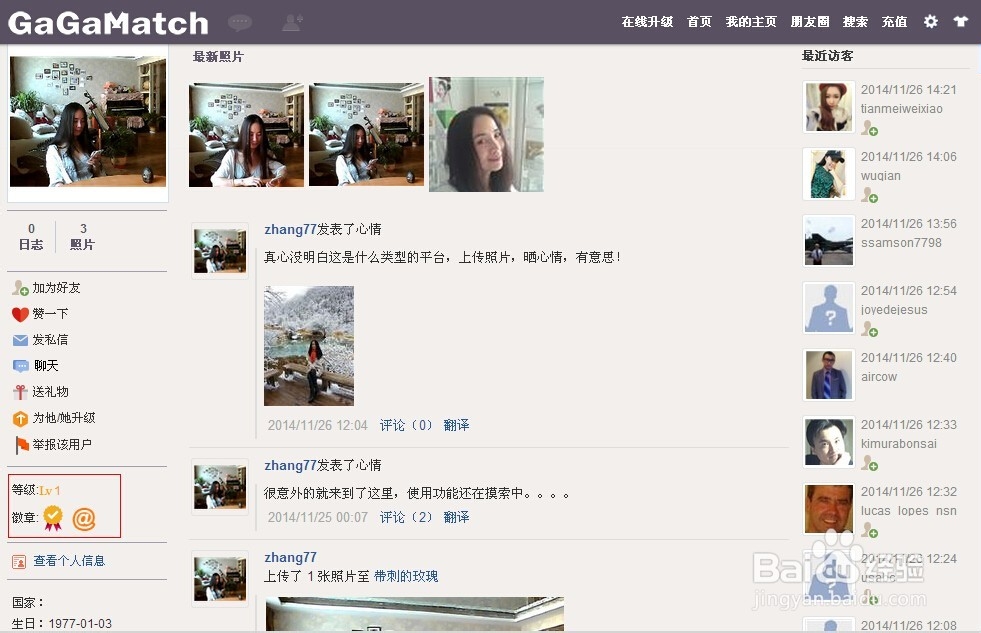Viewport: 981px width, 633px height.
Task: Open 充值 in top navigation
Action: [895, 22]
